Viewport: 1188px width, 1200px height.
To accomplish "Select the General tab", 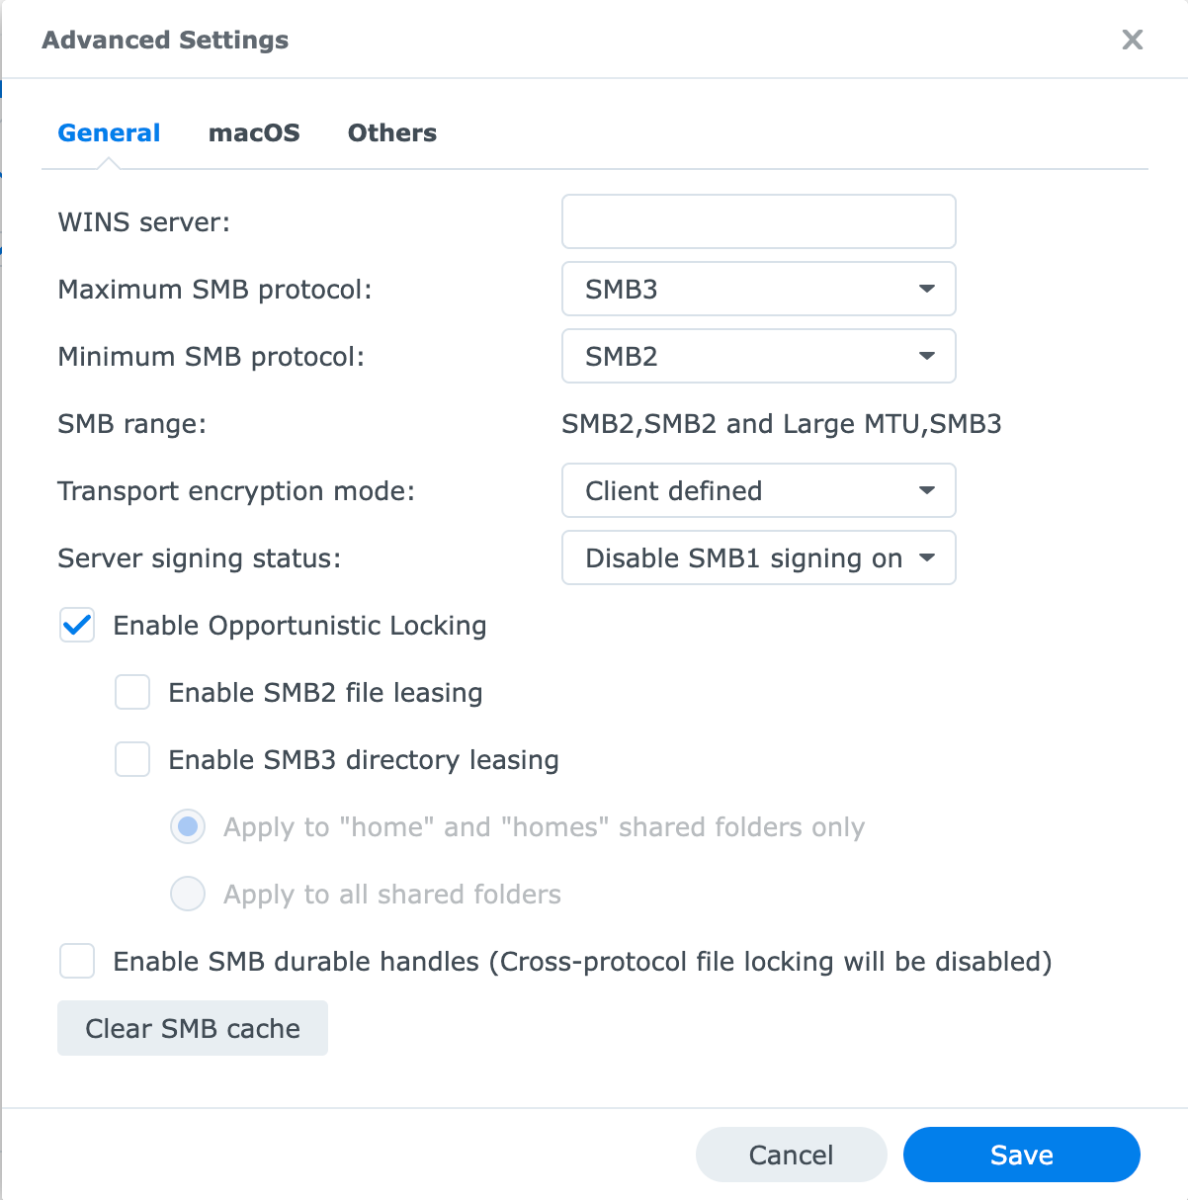I will point(109,133).
